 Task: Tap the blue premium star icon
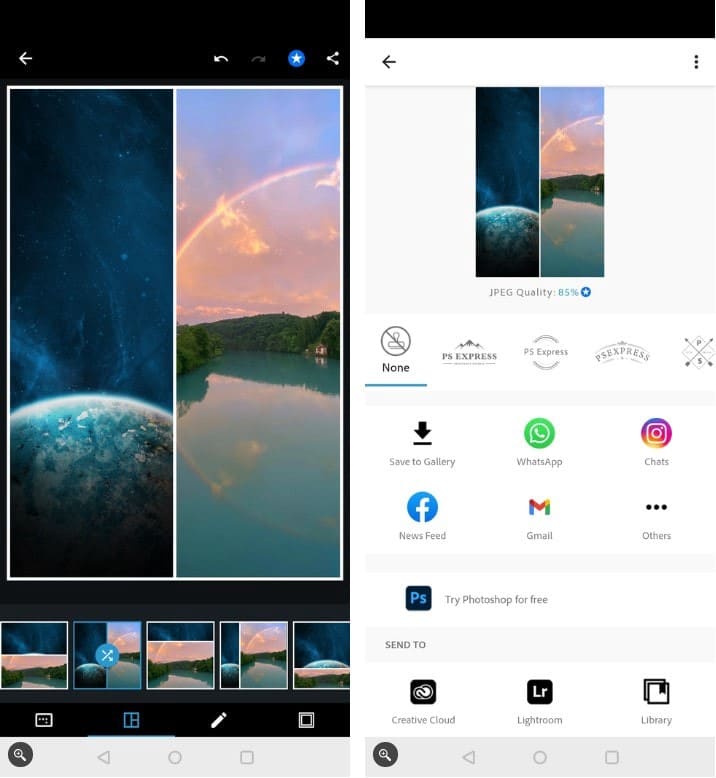coord(296,59)
